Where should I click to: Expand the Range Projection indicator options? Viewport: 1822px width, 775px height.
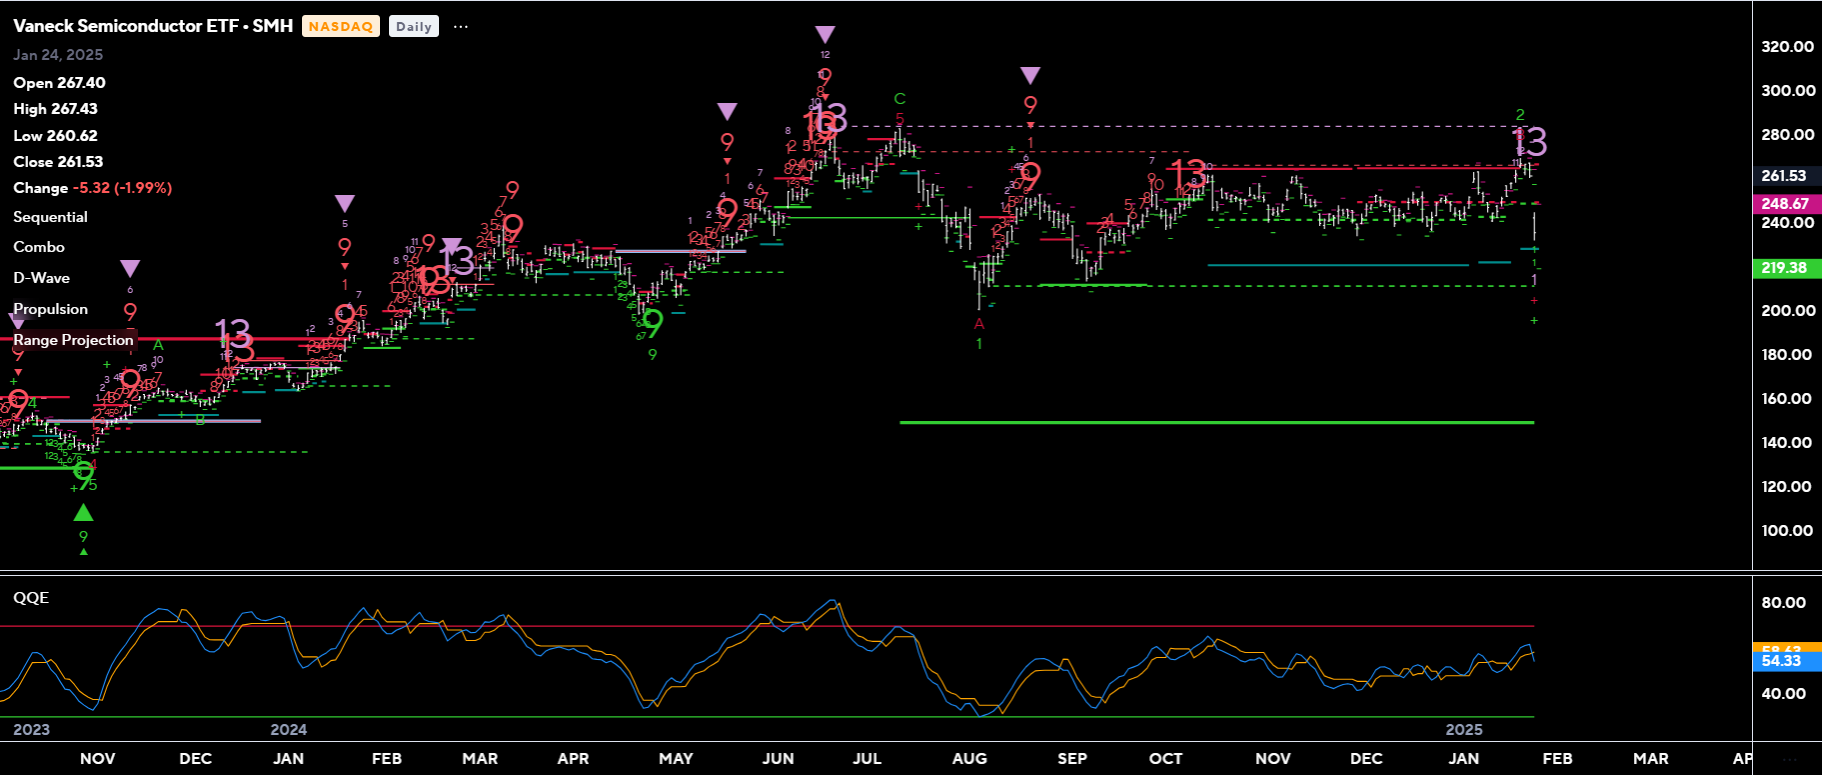pyautogui.click(x=73, y=340)
